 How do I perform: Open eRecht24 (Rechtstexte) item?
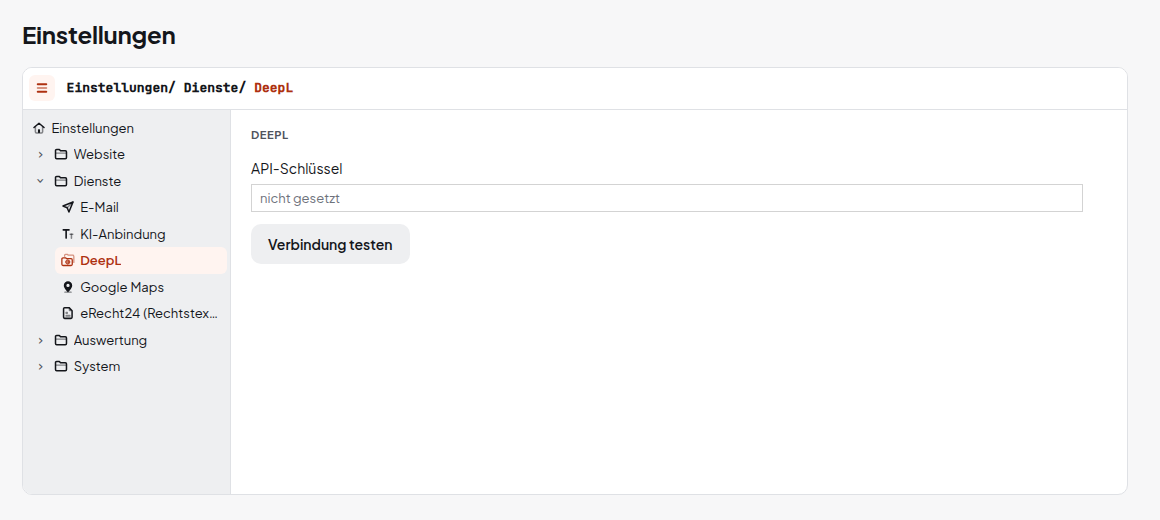click(141, 314)
